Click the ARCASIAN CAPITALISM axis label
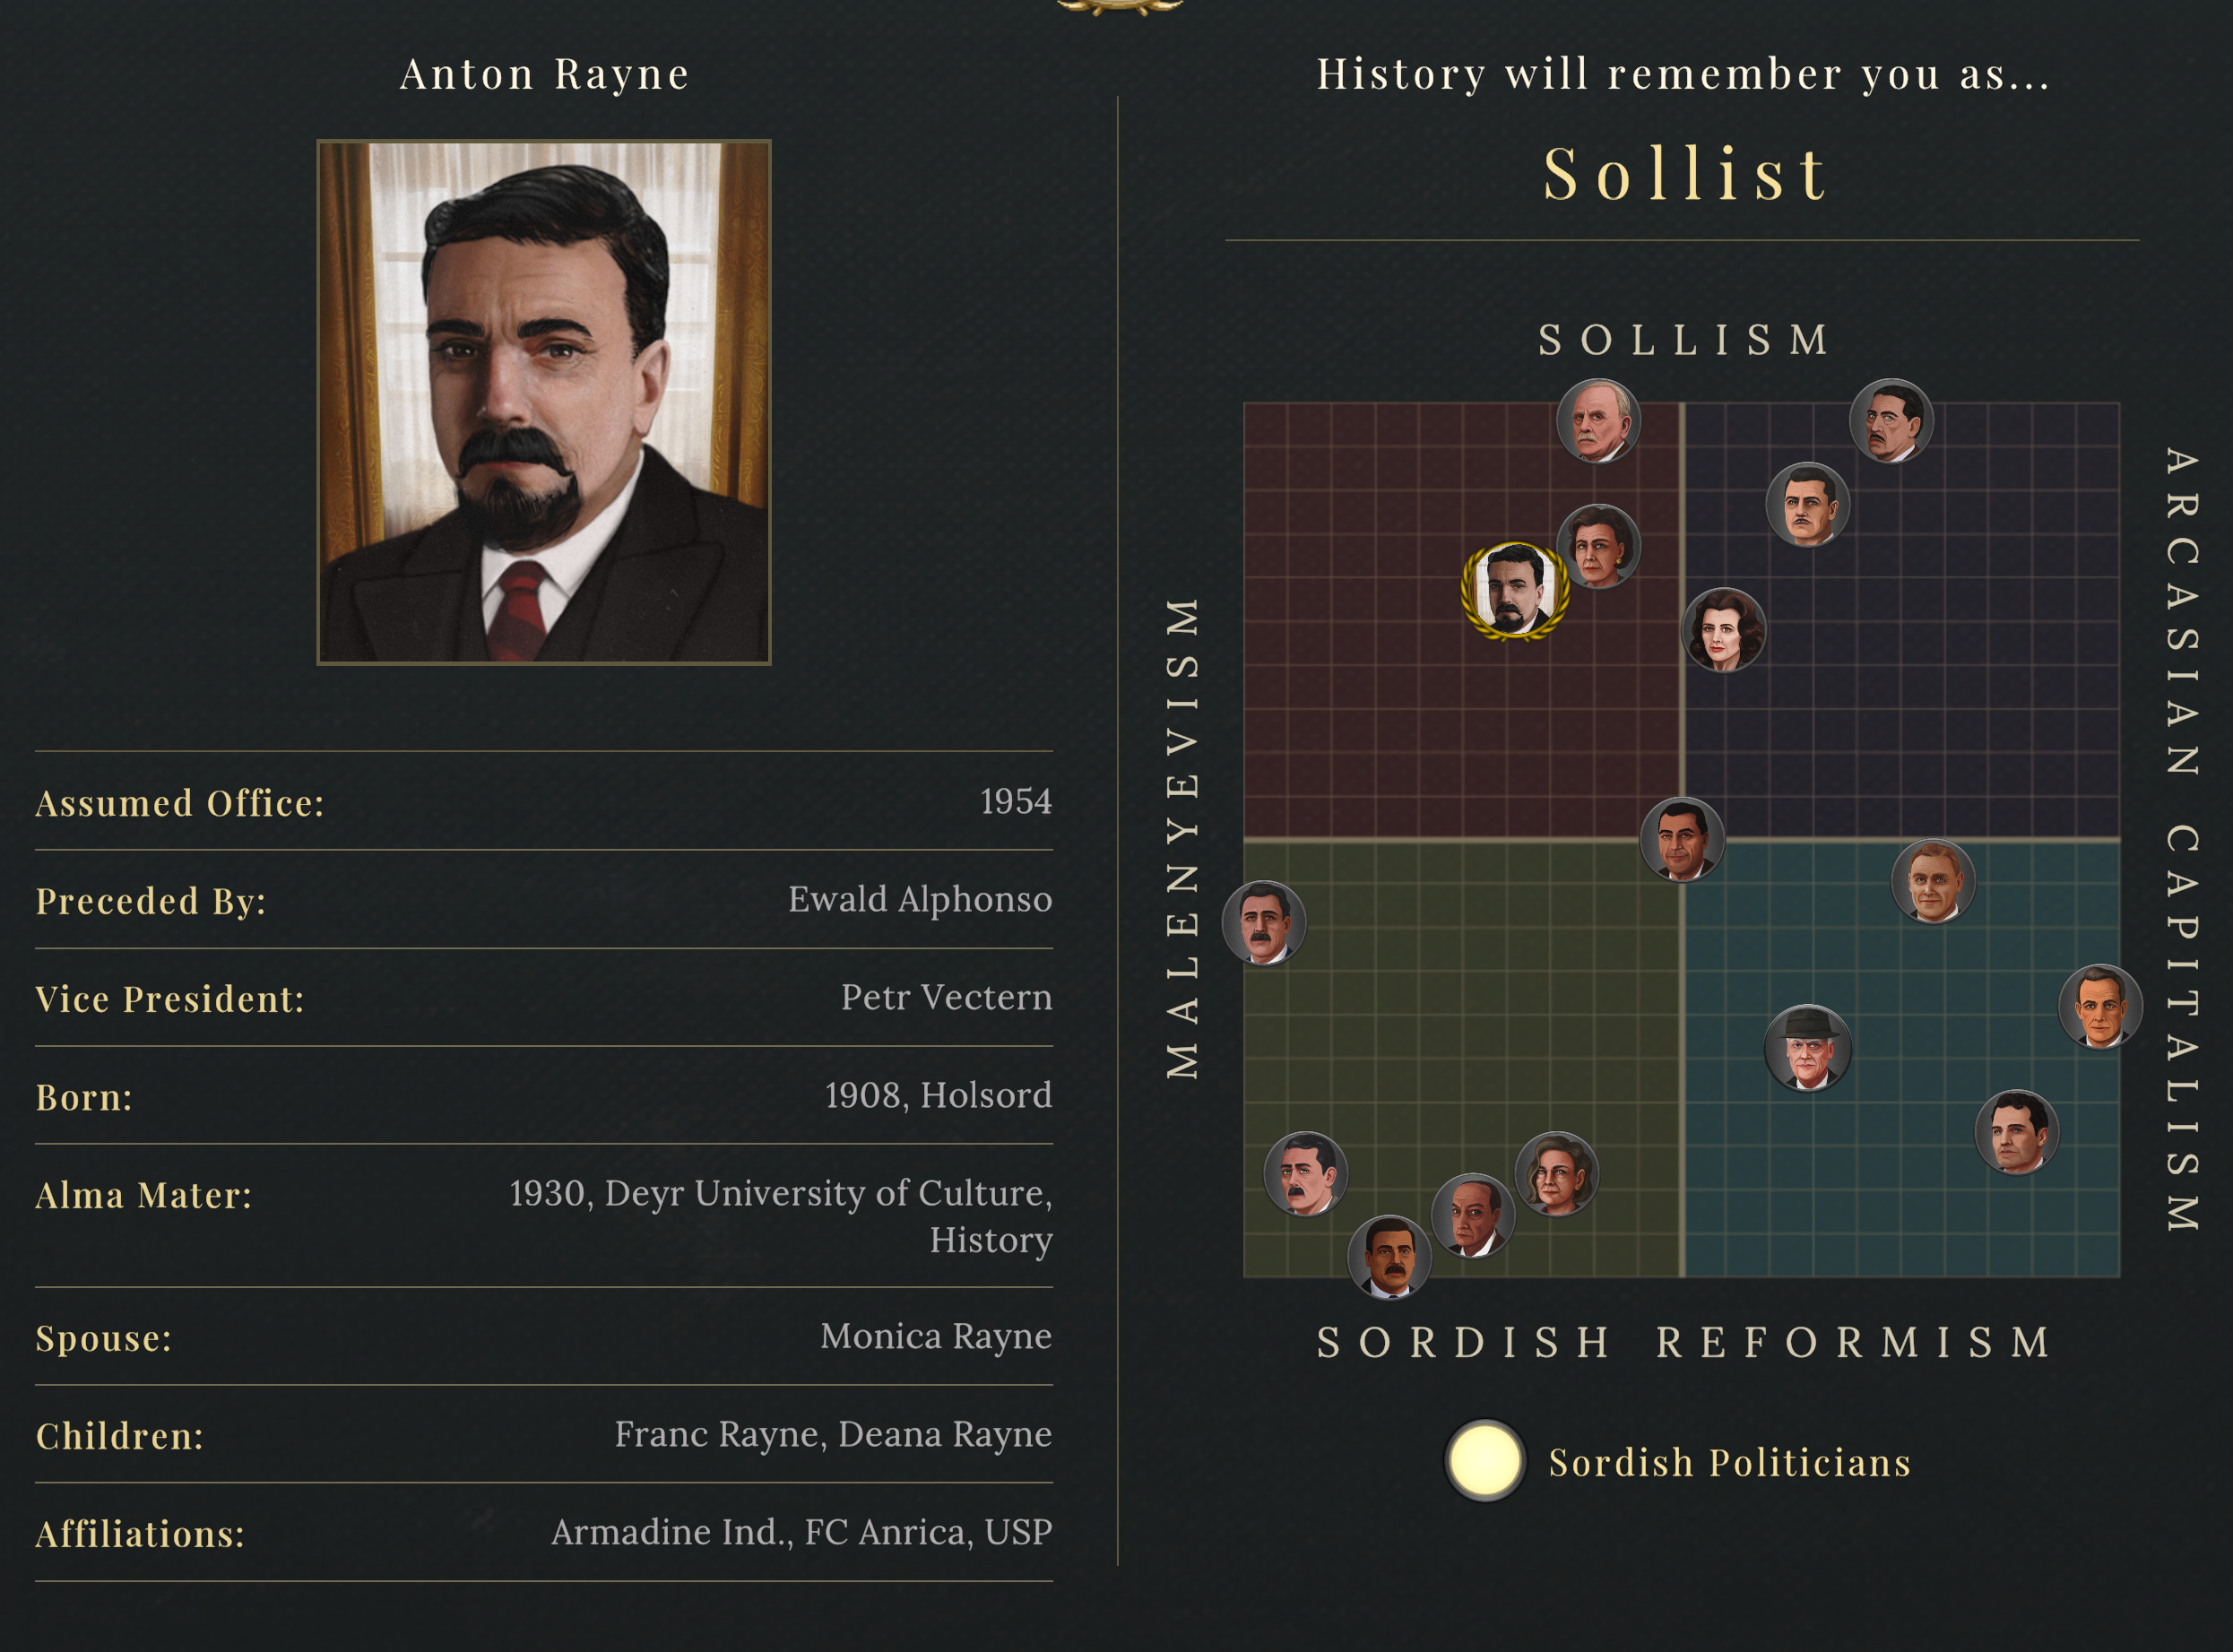Viewport: 2233px width, 1652px height. (2182, 840)
